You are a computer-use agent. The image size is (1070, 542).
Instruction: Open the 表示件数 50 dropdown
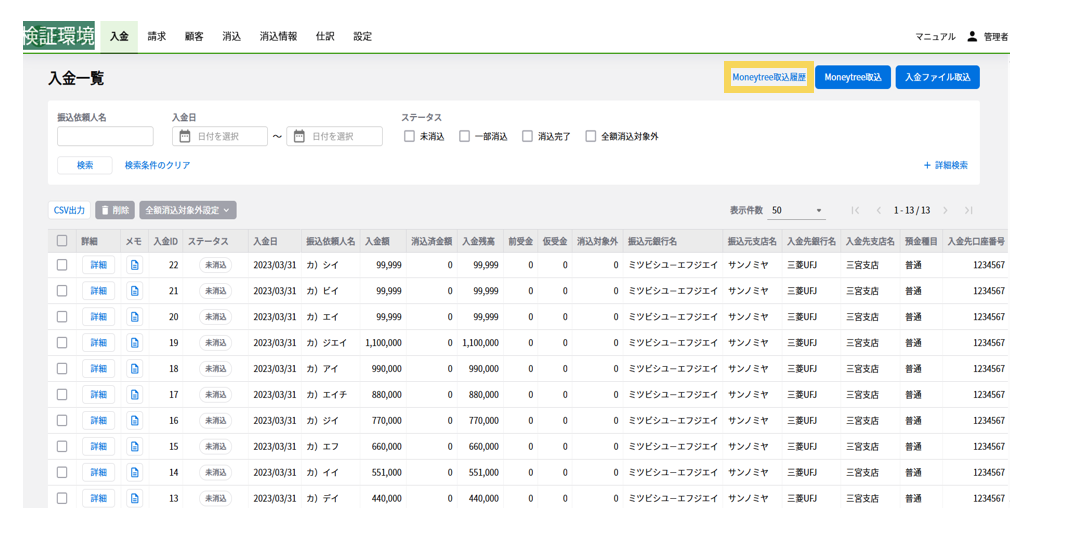point(797,211)
